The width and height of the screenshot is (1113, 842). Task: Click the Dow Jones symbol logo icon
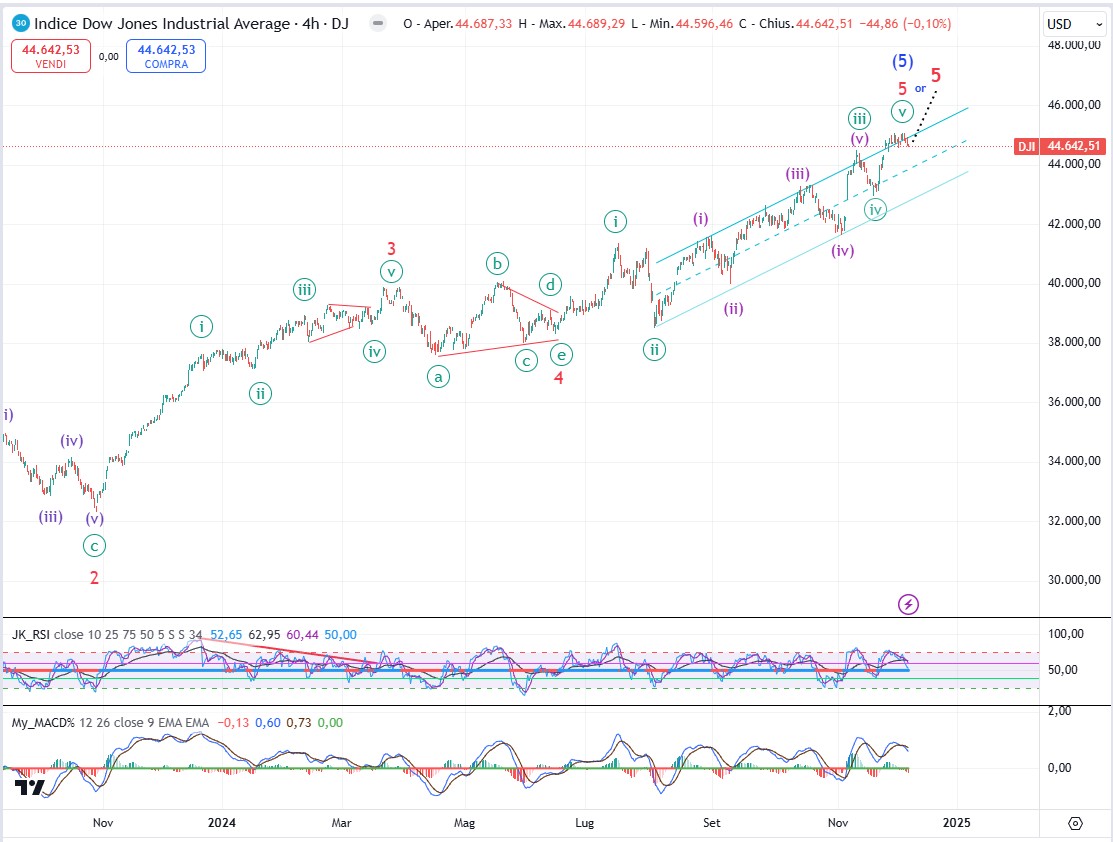(x=21, y=23)
